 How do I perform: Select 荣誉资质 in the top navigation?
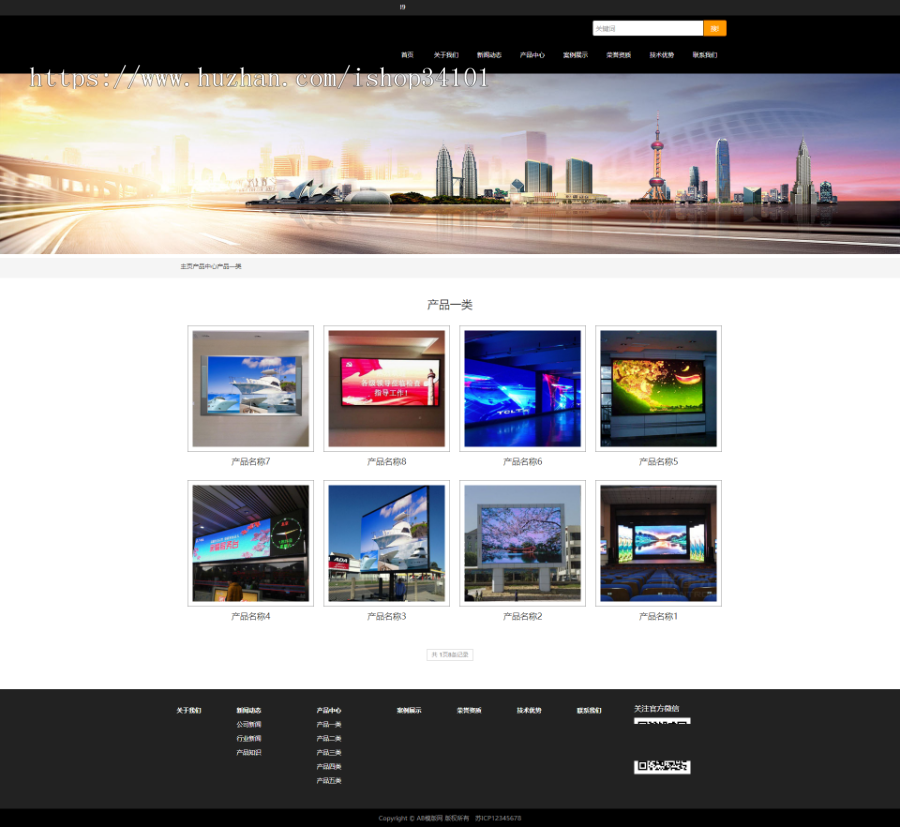[618, 55]
